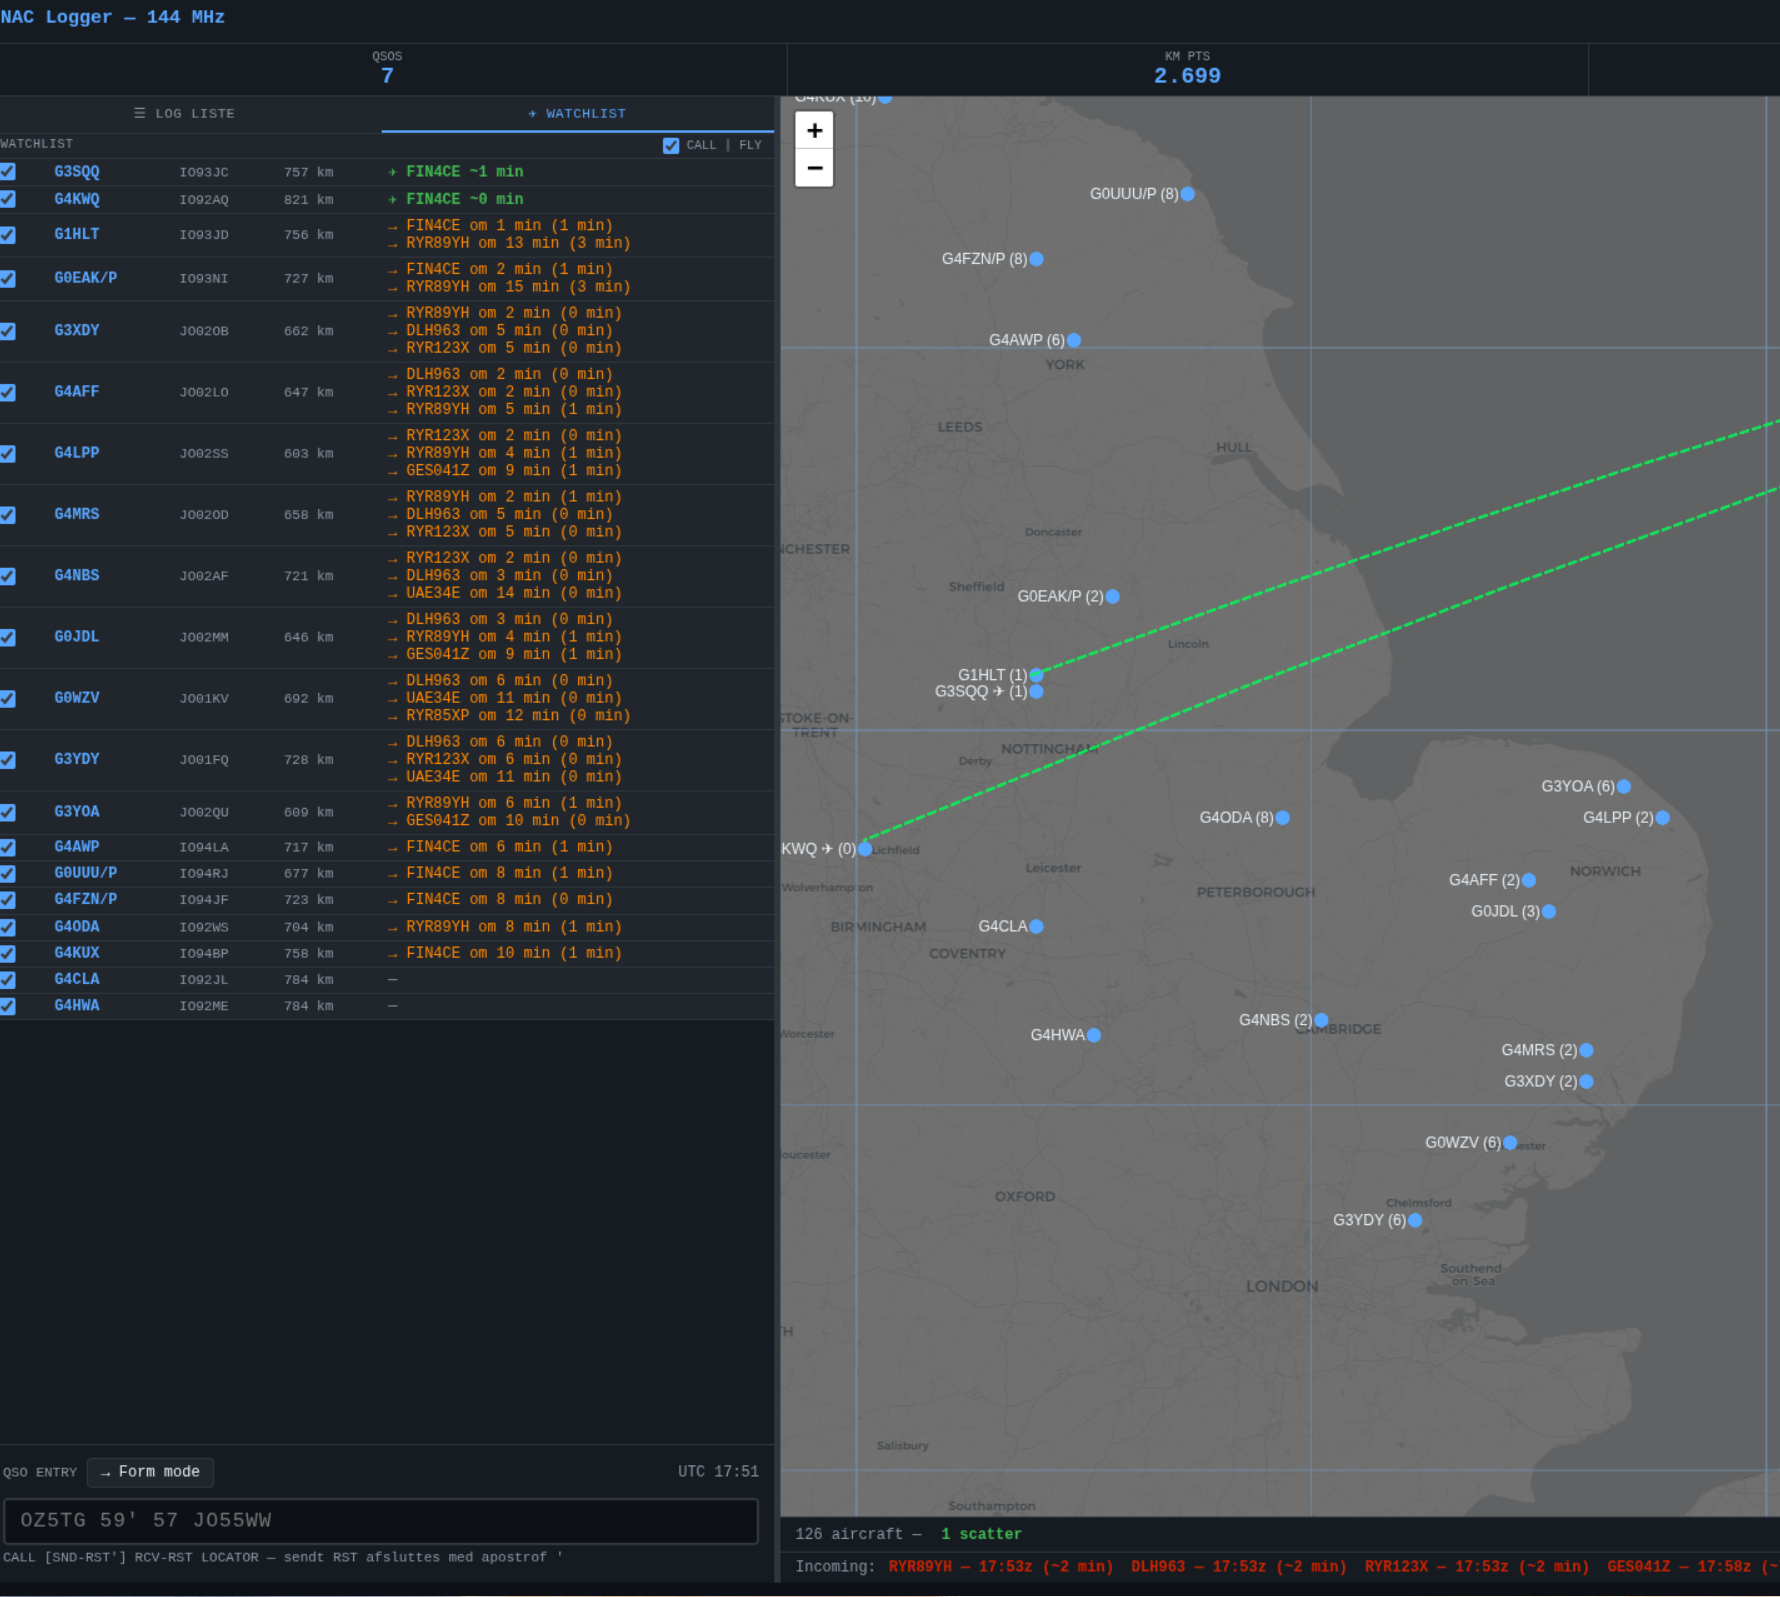Click the 821 km distance for G4KWQ
This screenshot has height=1597, width=1780.
point(308,199)
